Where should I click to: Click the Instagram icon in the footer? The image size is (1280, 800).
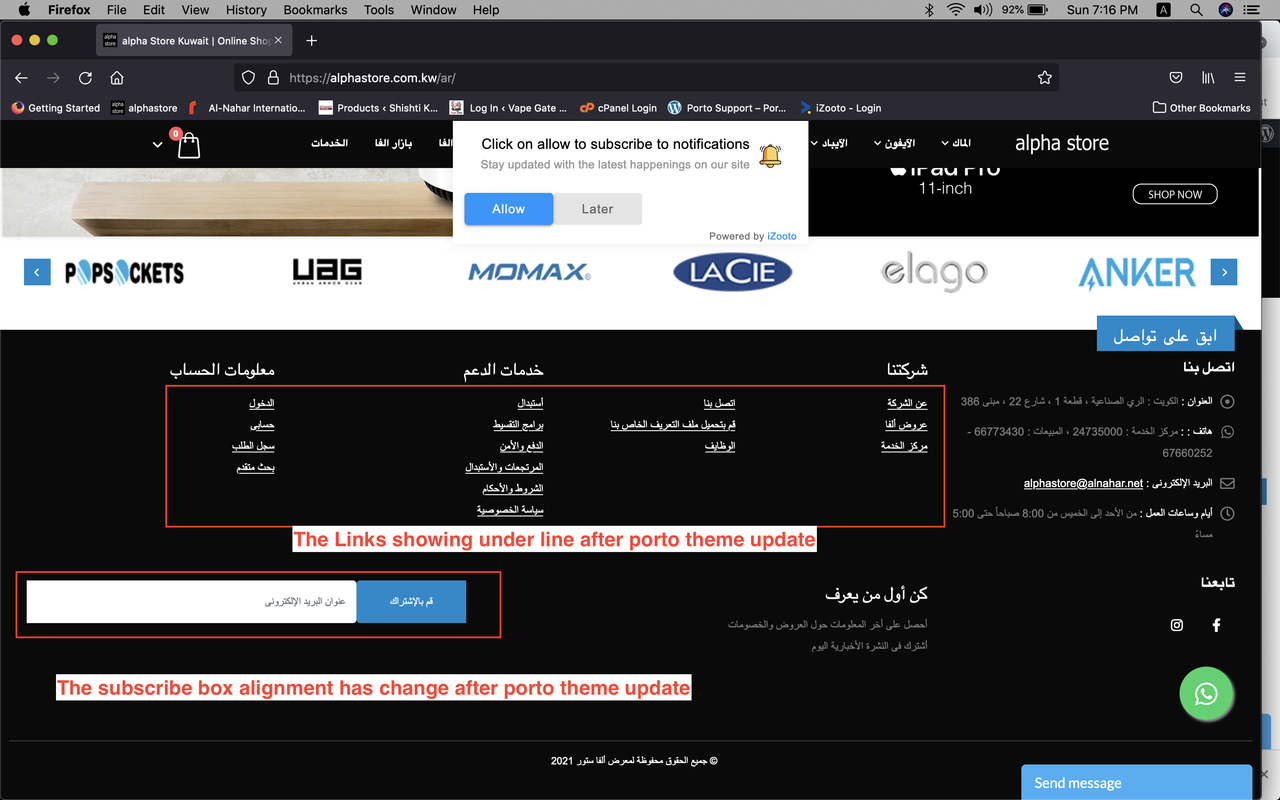pos(1176,625)
